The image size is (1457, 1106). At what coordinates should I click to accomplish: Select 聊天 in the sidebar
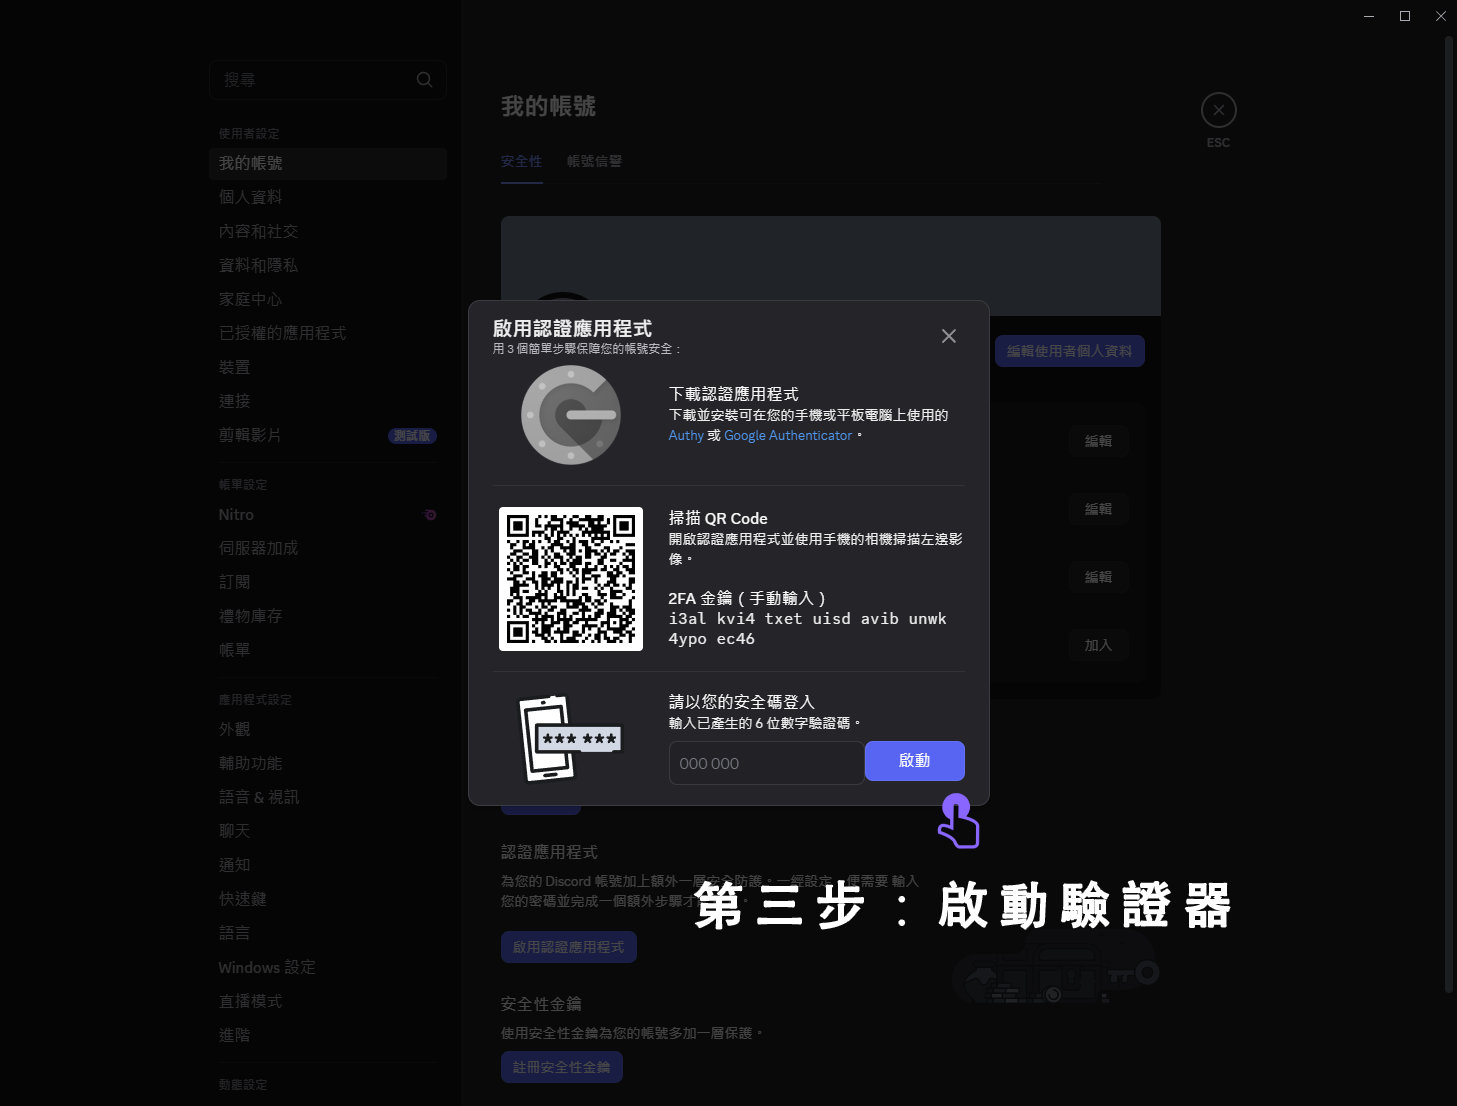328,831
